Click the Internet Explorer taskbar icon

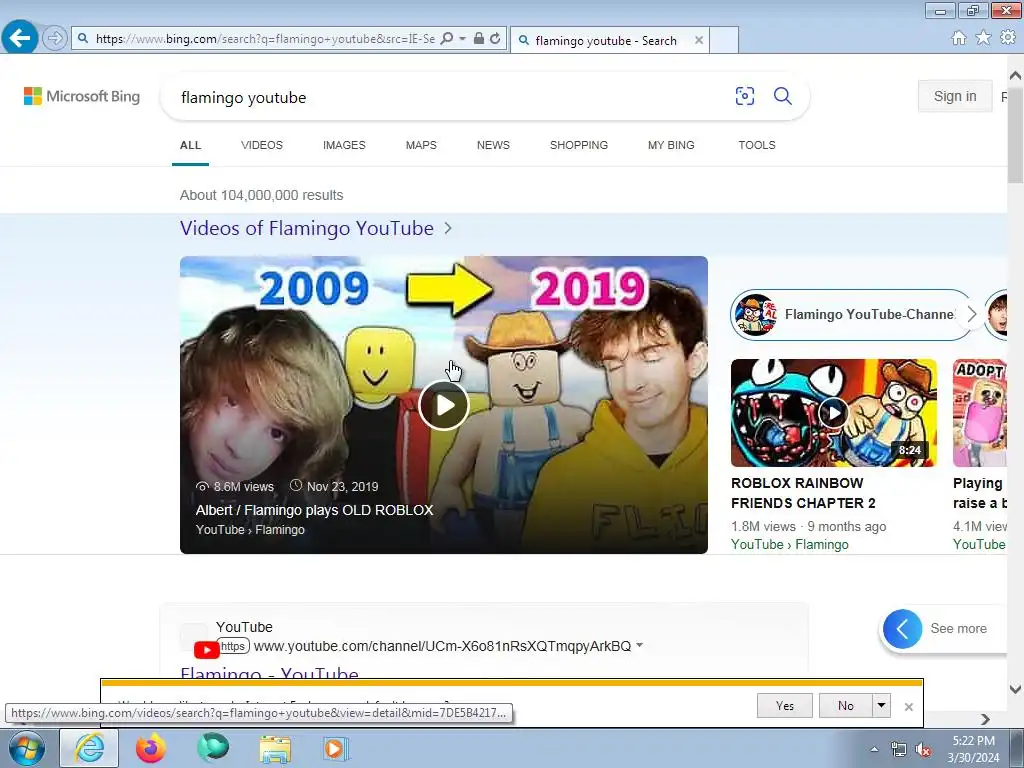89,748
